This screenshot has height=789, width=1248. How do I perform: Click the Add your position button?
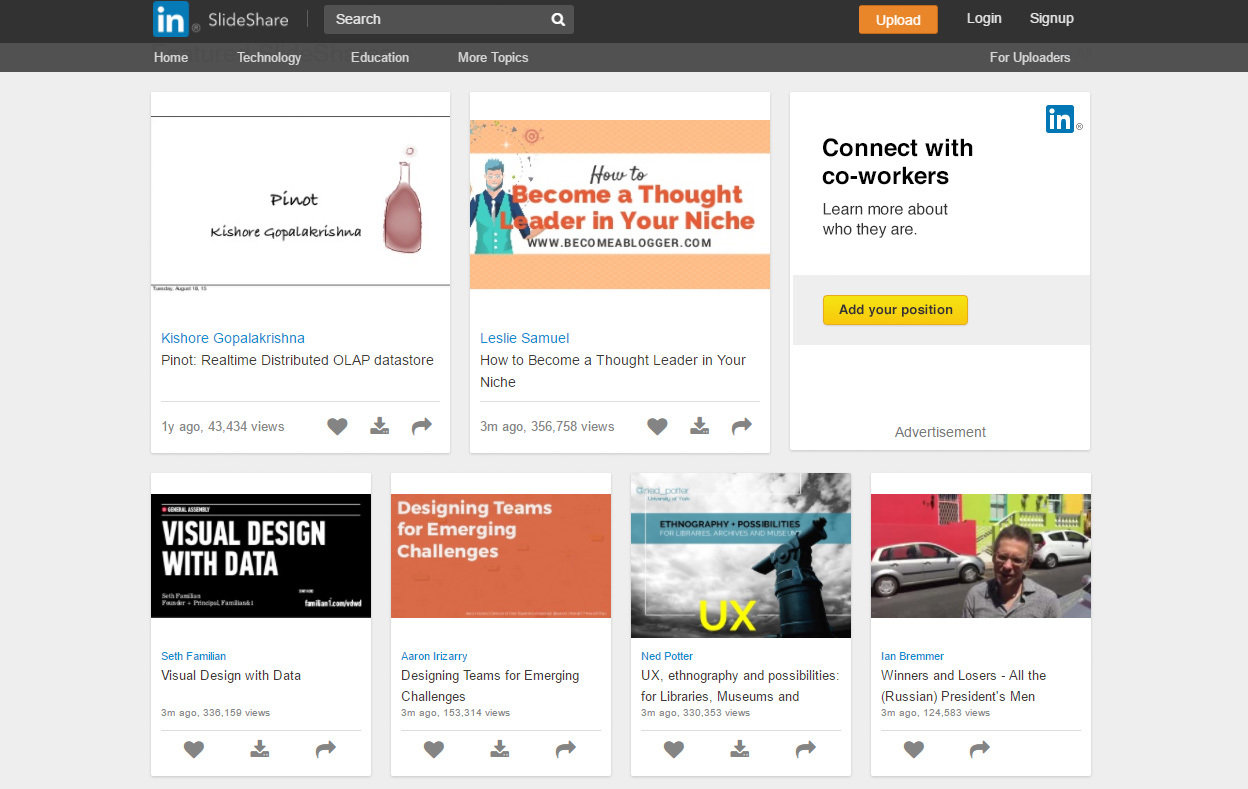pos(895,310)
